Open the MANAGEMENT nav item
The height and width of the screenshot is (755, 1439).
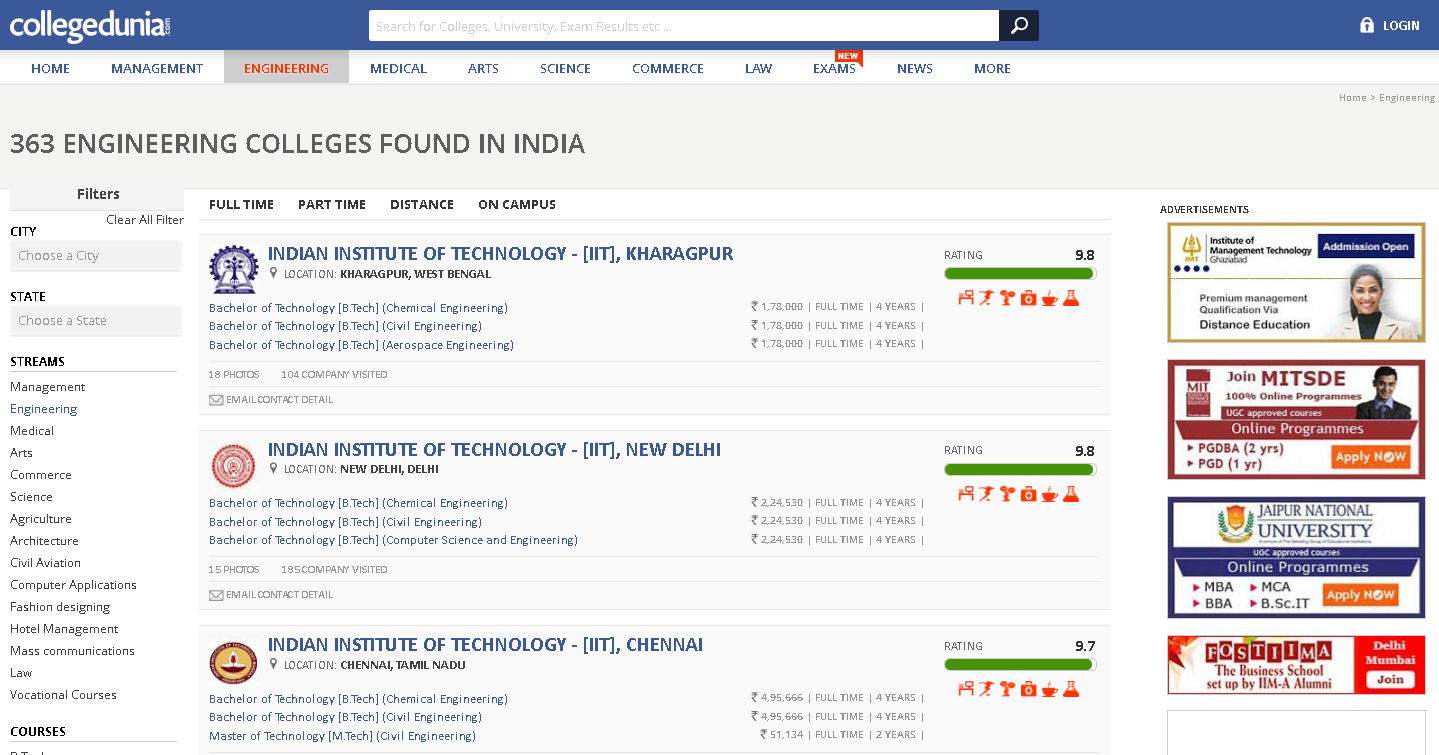157,68
